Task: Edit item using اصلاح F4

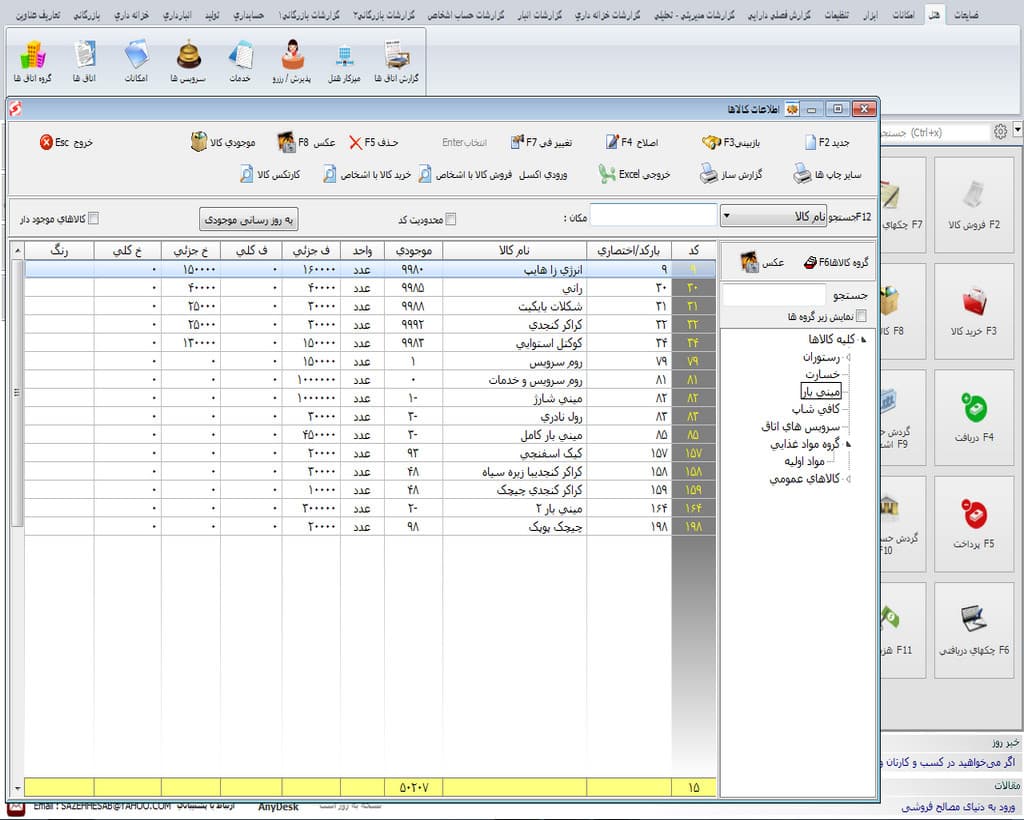Action: pos(632,142)
